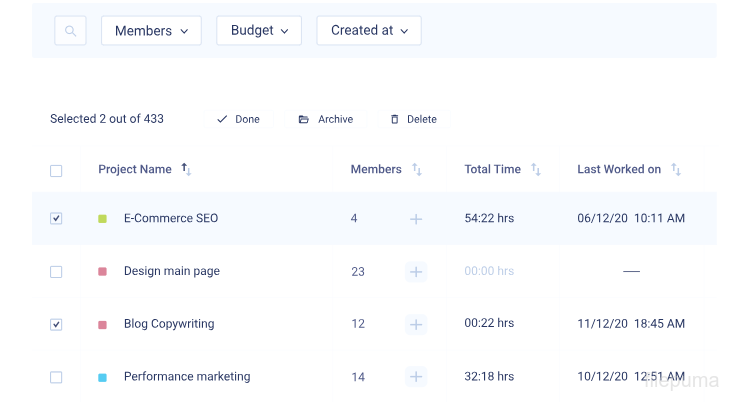731x402 pixels.
Task: Sort by Total Time arrows icon
Action: tap(536, 170)
